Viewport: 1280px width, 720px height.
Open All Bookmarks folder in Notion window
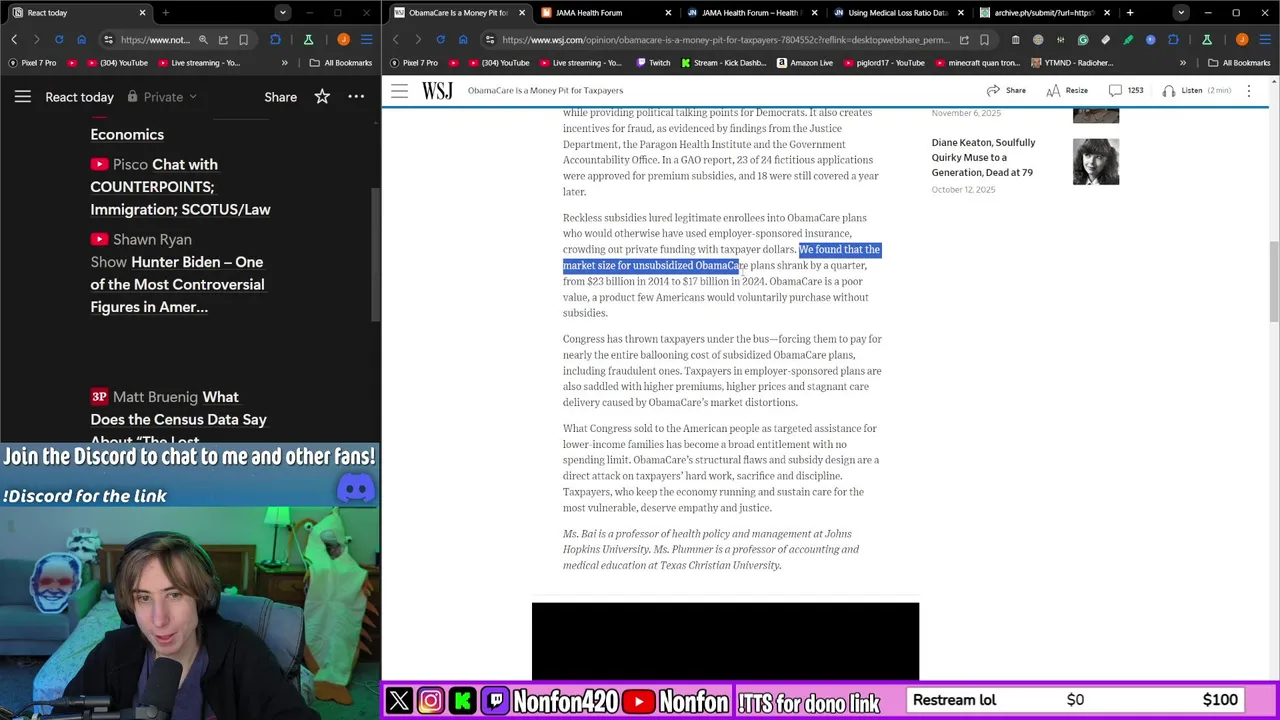pyautogui.click(x=340, y=63)
